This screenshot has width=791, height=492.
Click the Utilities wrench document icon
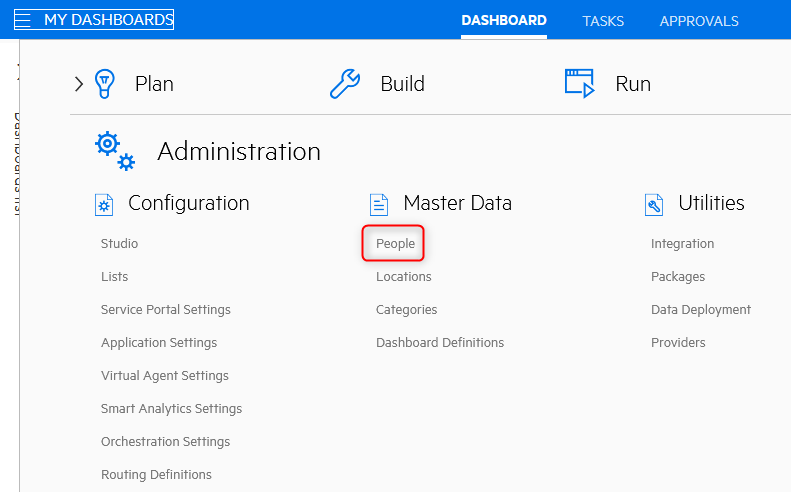(x=655, y=204)
